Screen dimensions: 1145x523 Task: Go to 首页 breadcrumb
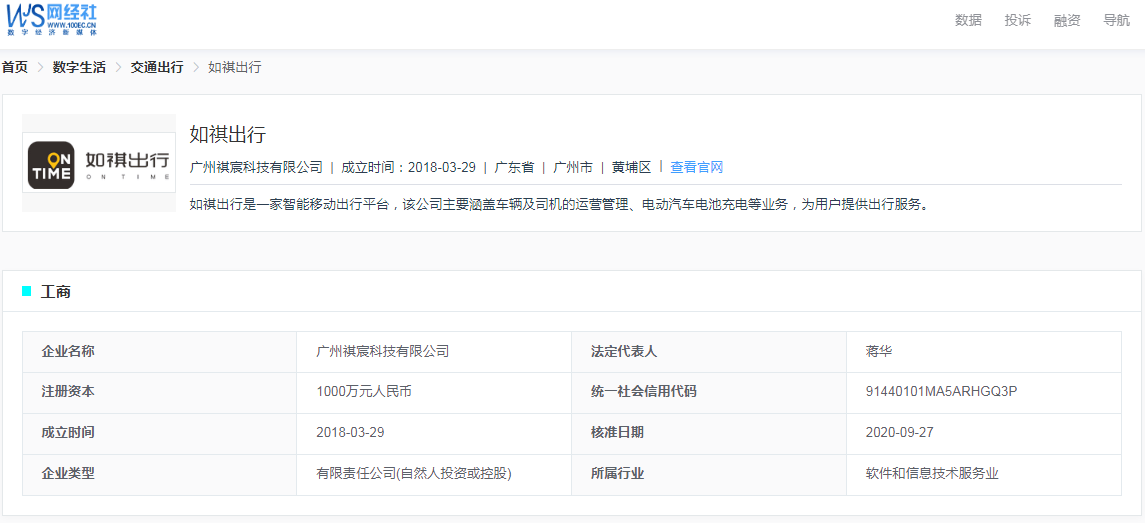coord(15,67)
